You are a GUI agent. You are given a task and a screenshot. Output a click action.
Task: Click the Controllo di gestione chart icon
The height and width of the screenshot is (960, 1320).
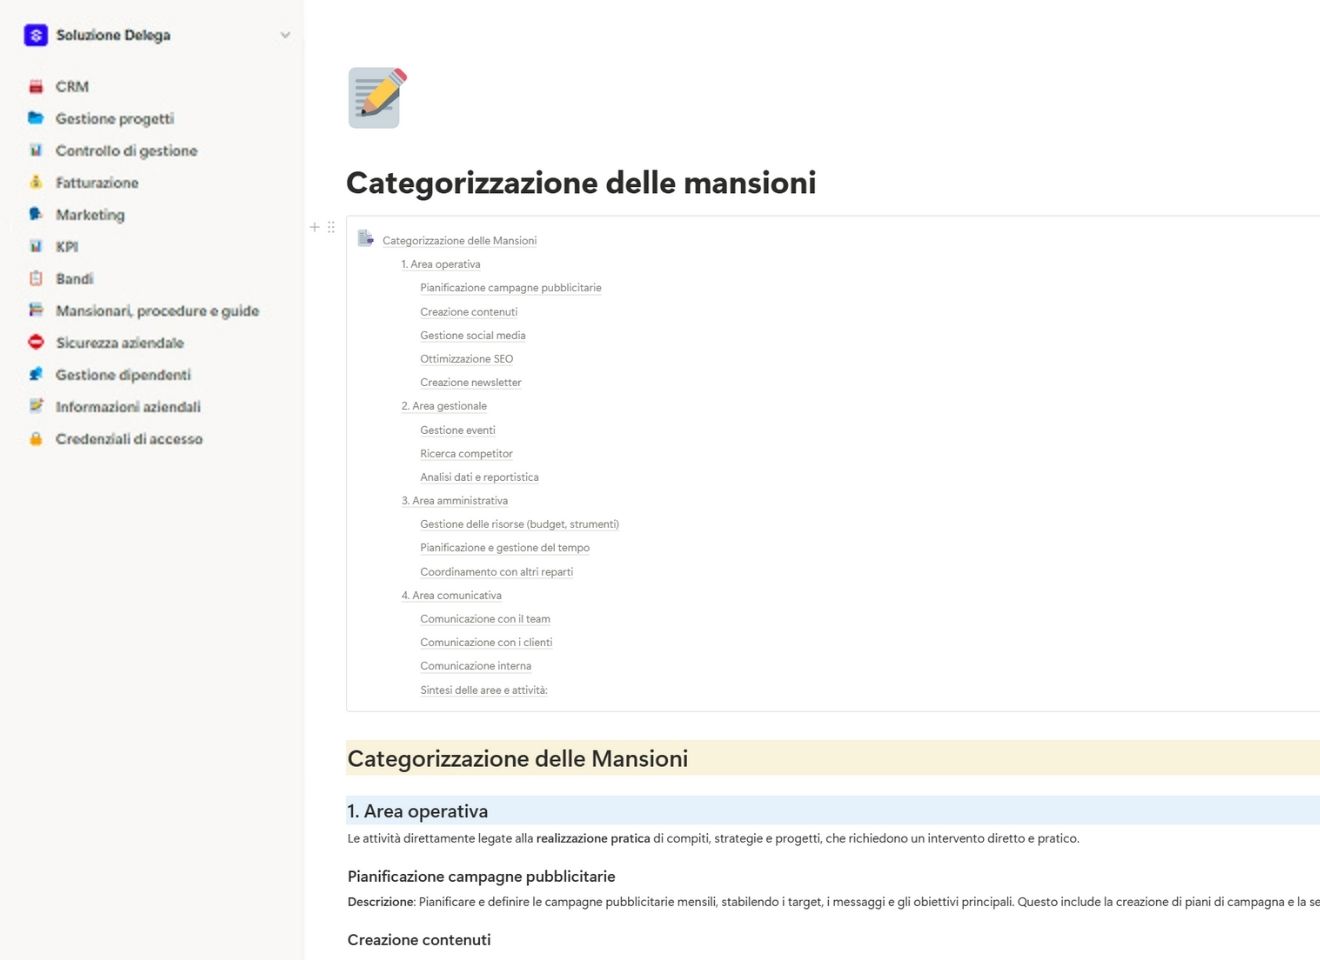pos(37,150)
